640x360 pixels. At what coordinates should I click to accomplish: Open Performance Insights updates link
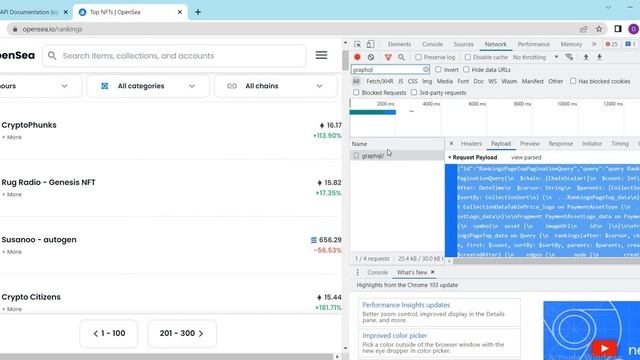406,305
